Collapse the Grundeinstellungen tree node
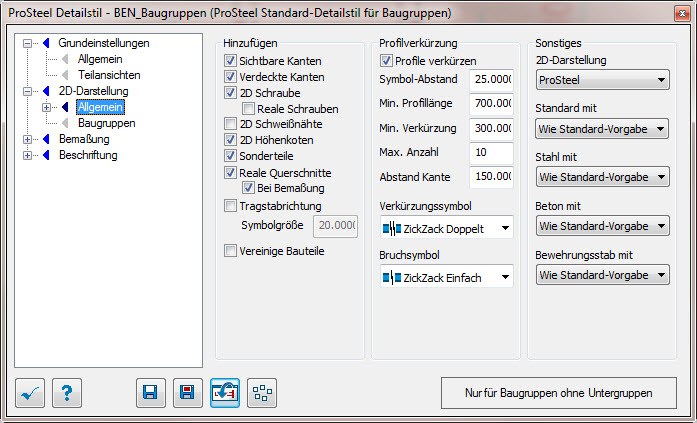 [x=28, y=43]
